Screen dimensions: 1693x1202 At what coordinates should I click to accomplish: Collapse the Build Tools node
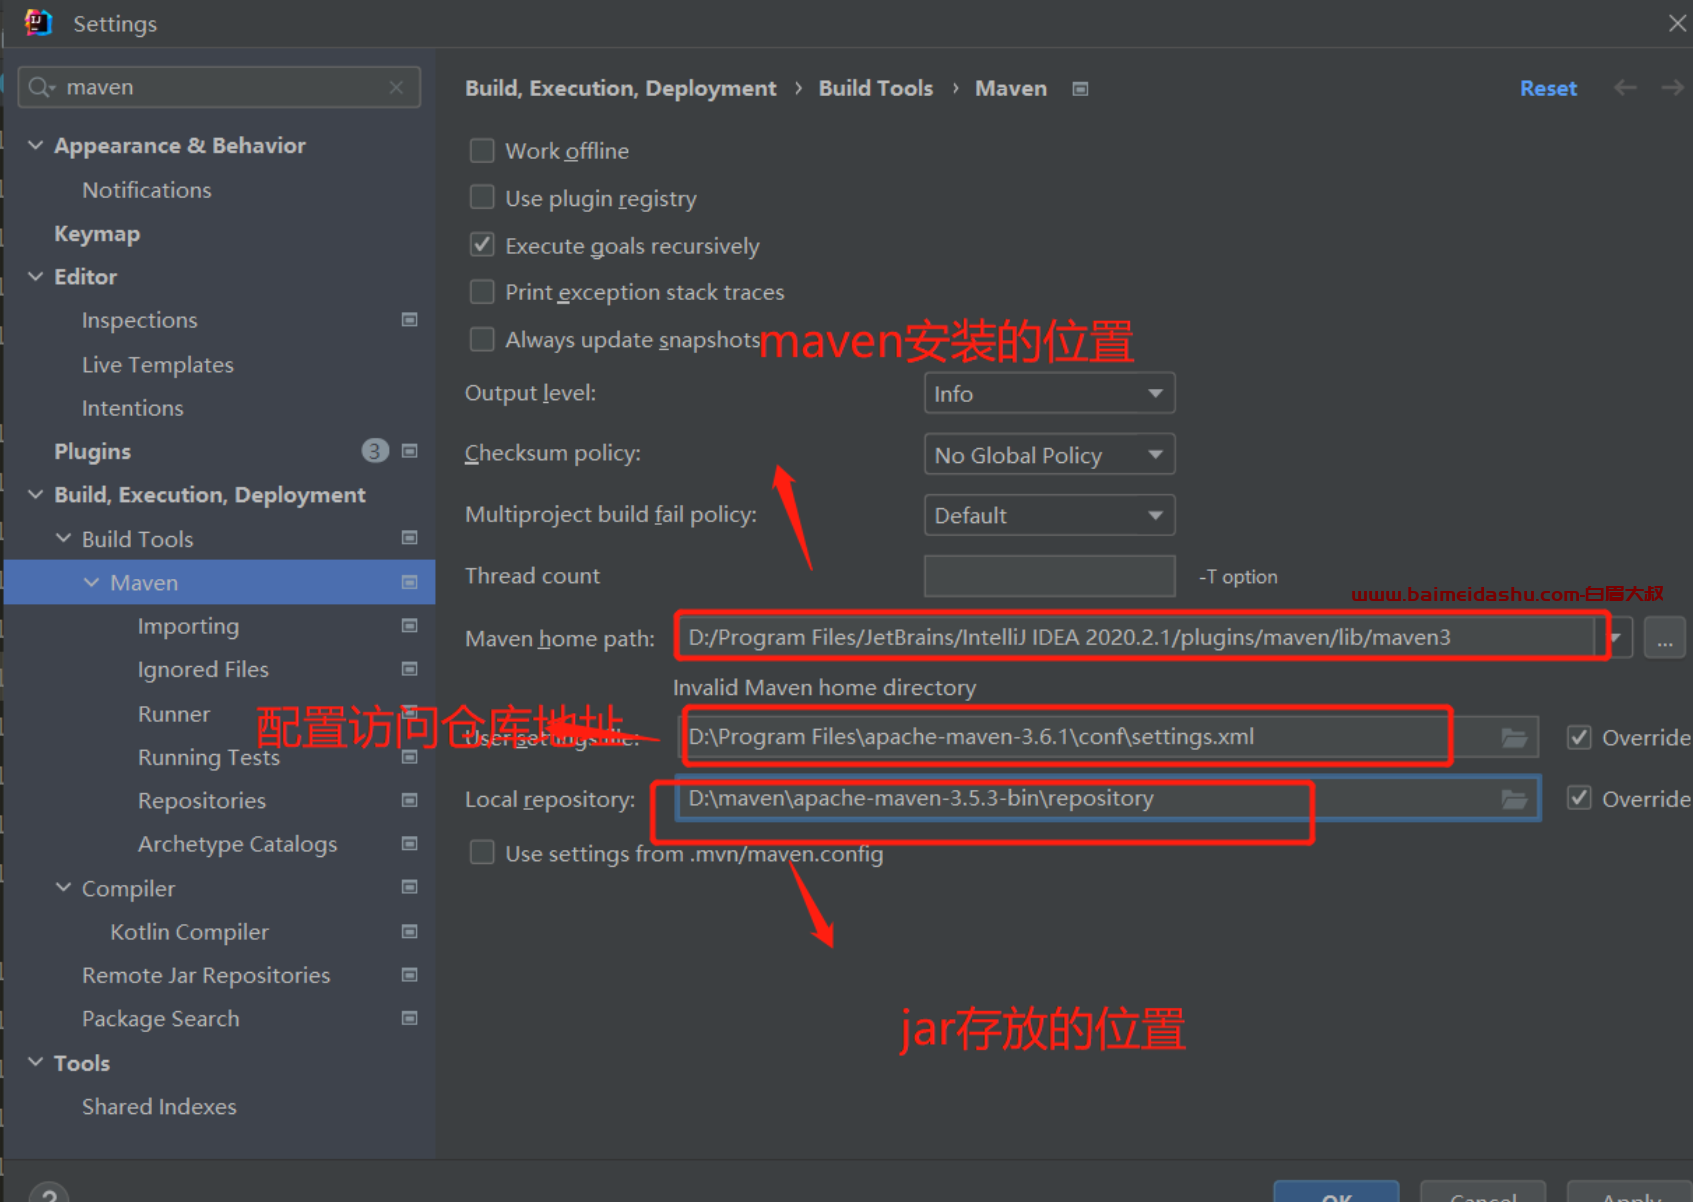pos(63,538)
